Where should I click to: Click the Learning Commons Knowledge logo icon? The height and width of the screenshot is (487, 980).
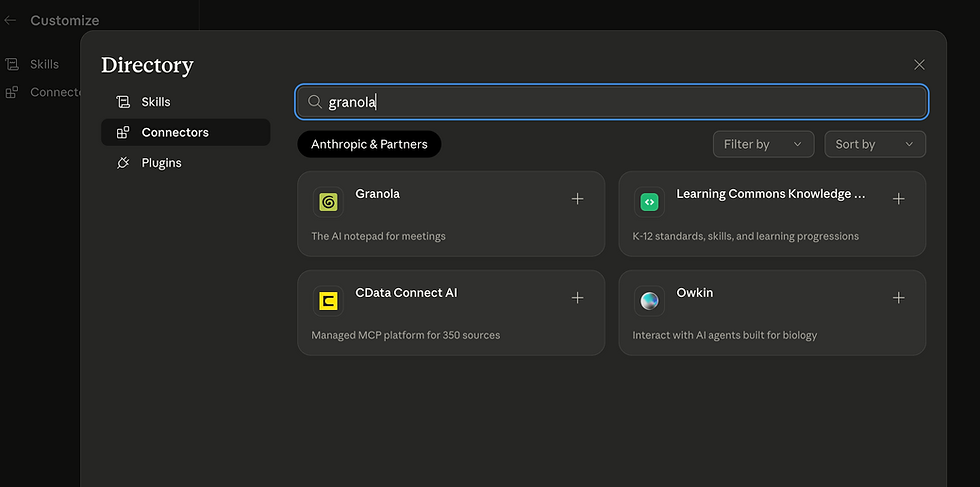click(649, 201)
